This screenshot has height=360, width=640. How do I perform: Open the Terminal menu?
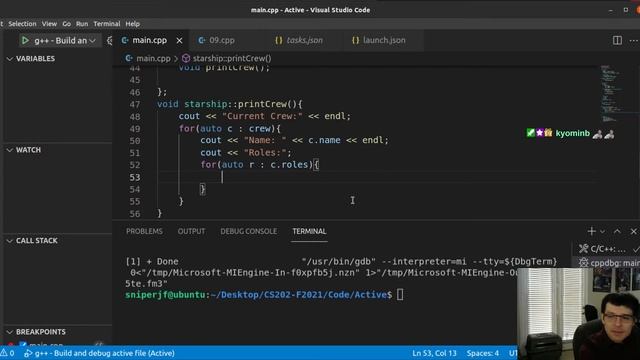(107, 24)
